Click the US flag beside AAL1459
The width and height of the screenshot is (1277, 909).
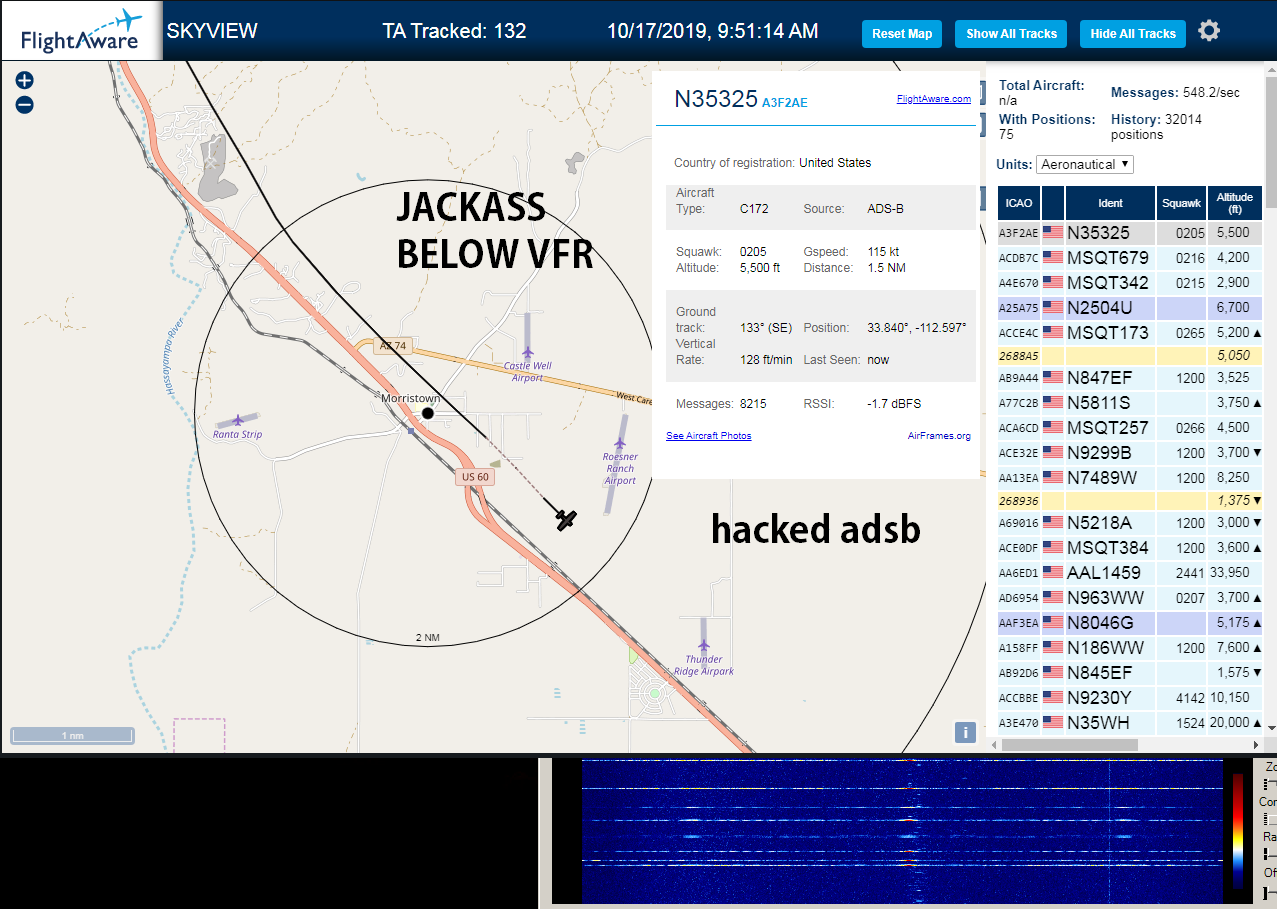pyautogui.click(x=1053, y=572)
